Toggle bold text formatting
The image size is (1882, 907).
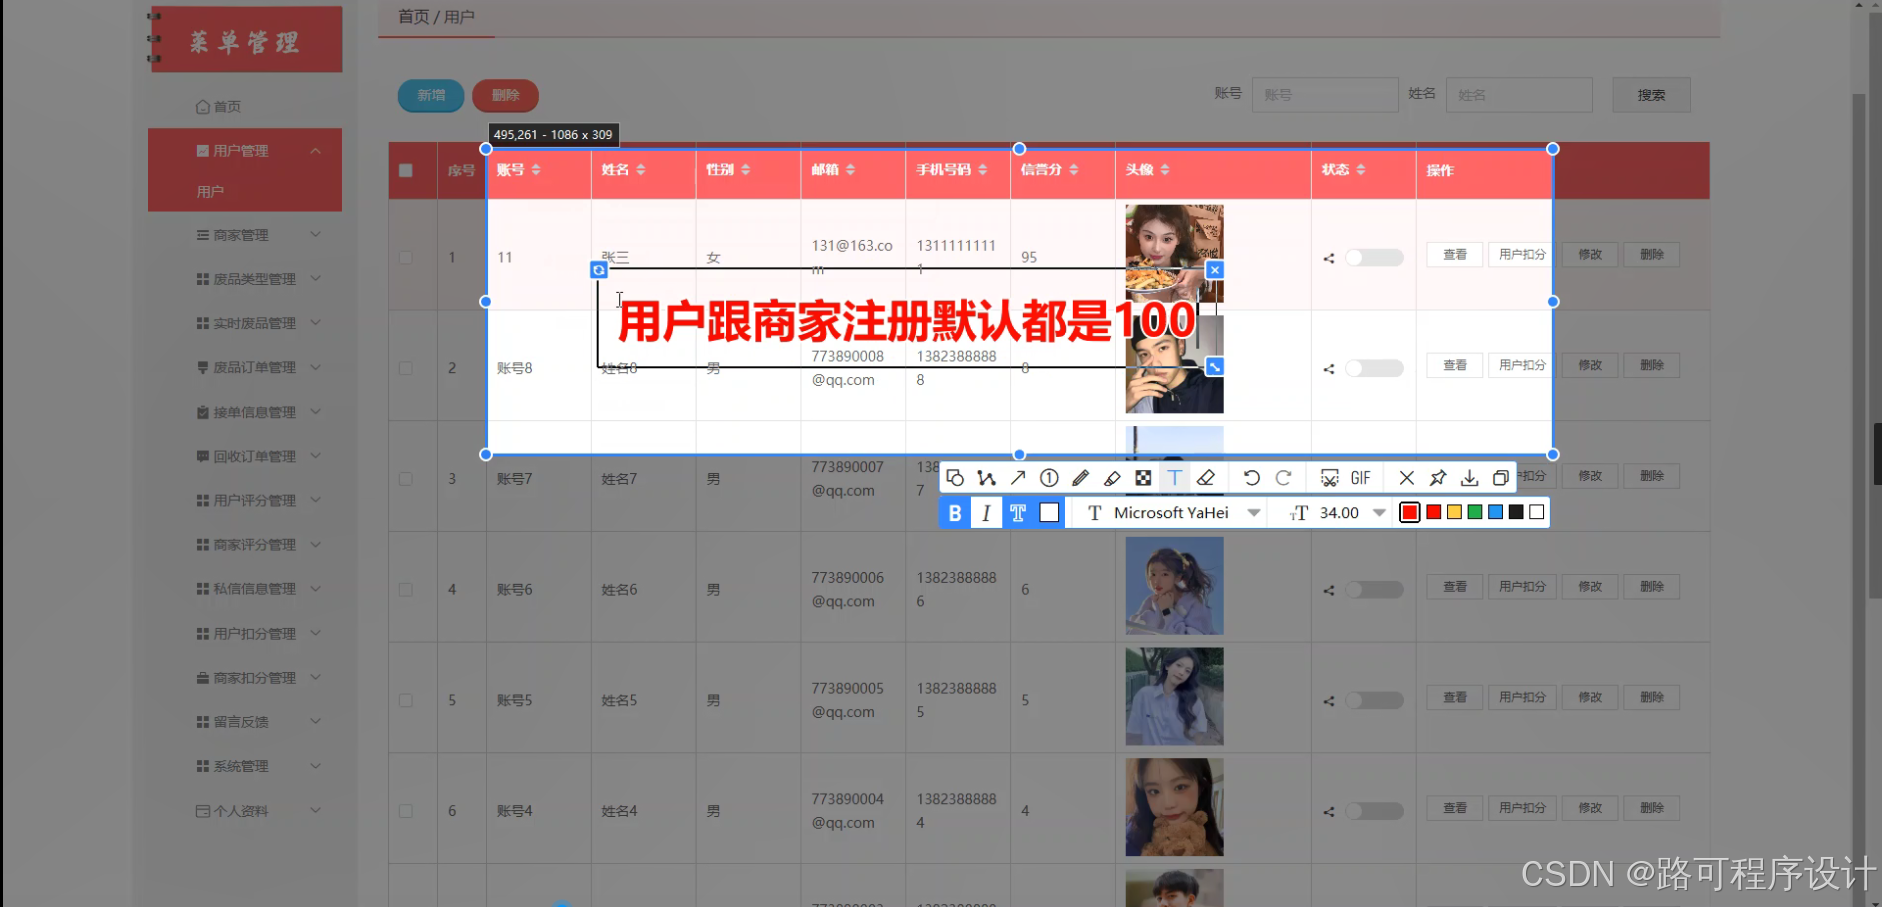tap(955, 513)
